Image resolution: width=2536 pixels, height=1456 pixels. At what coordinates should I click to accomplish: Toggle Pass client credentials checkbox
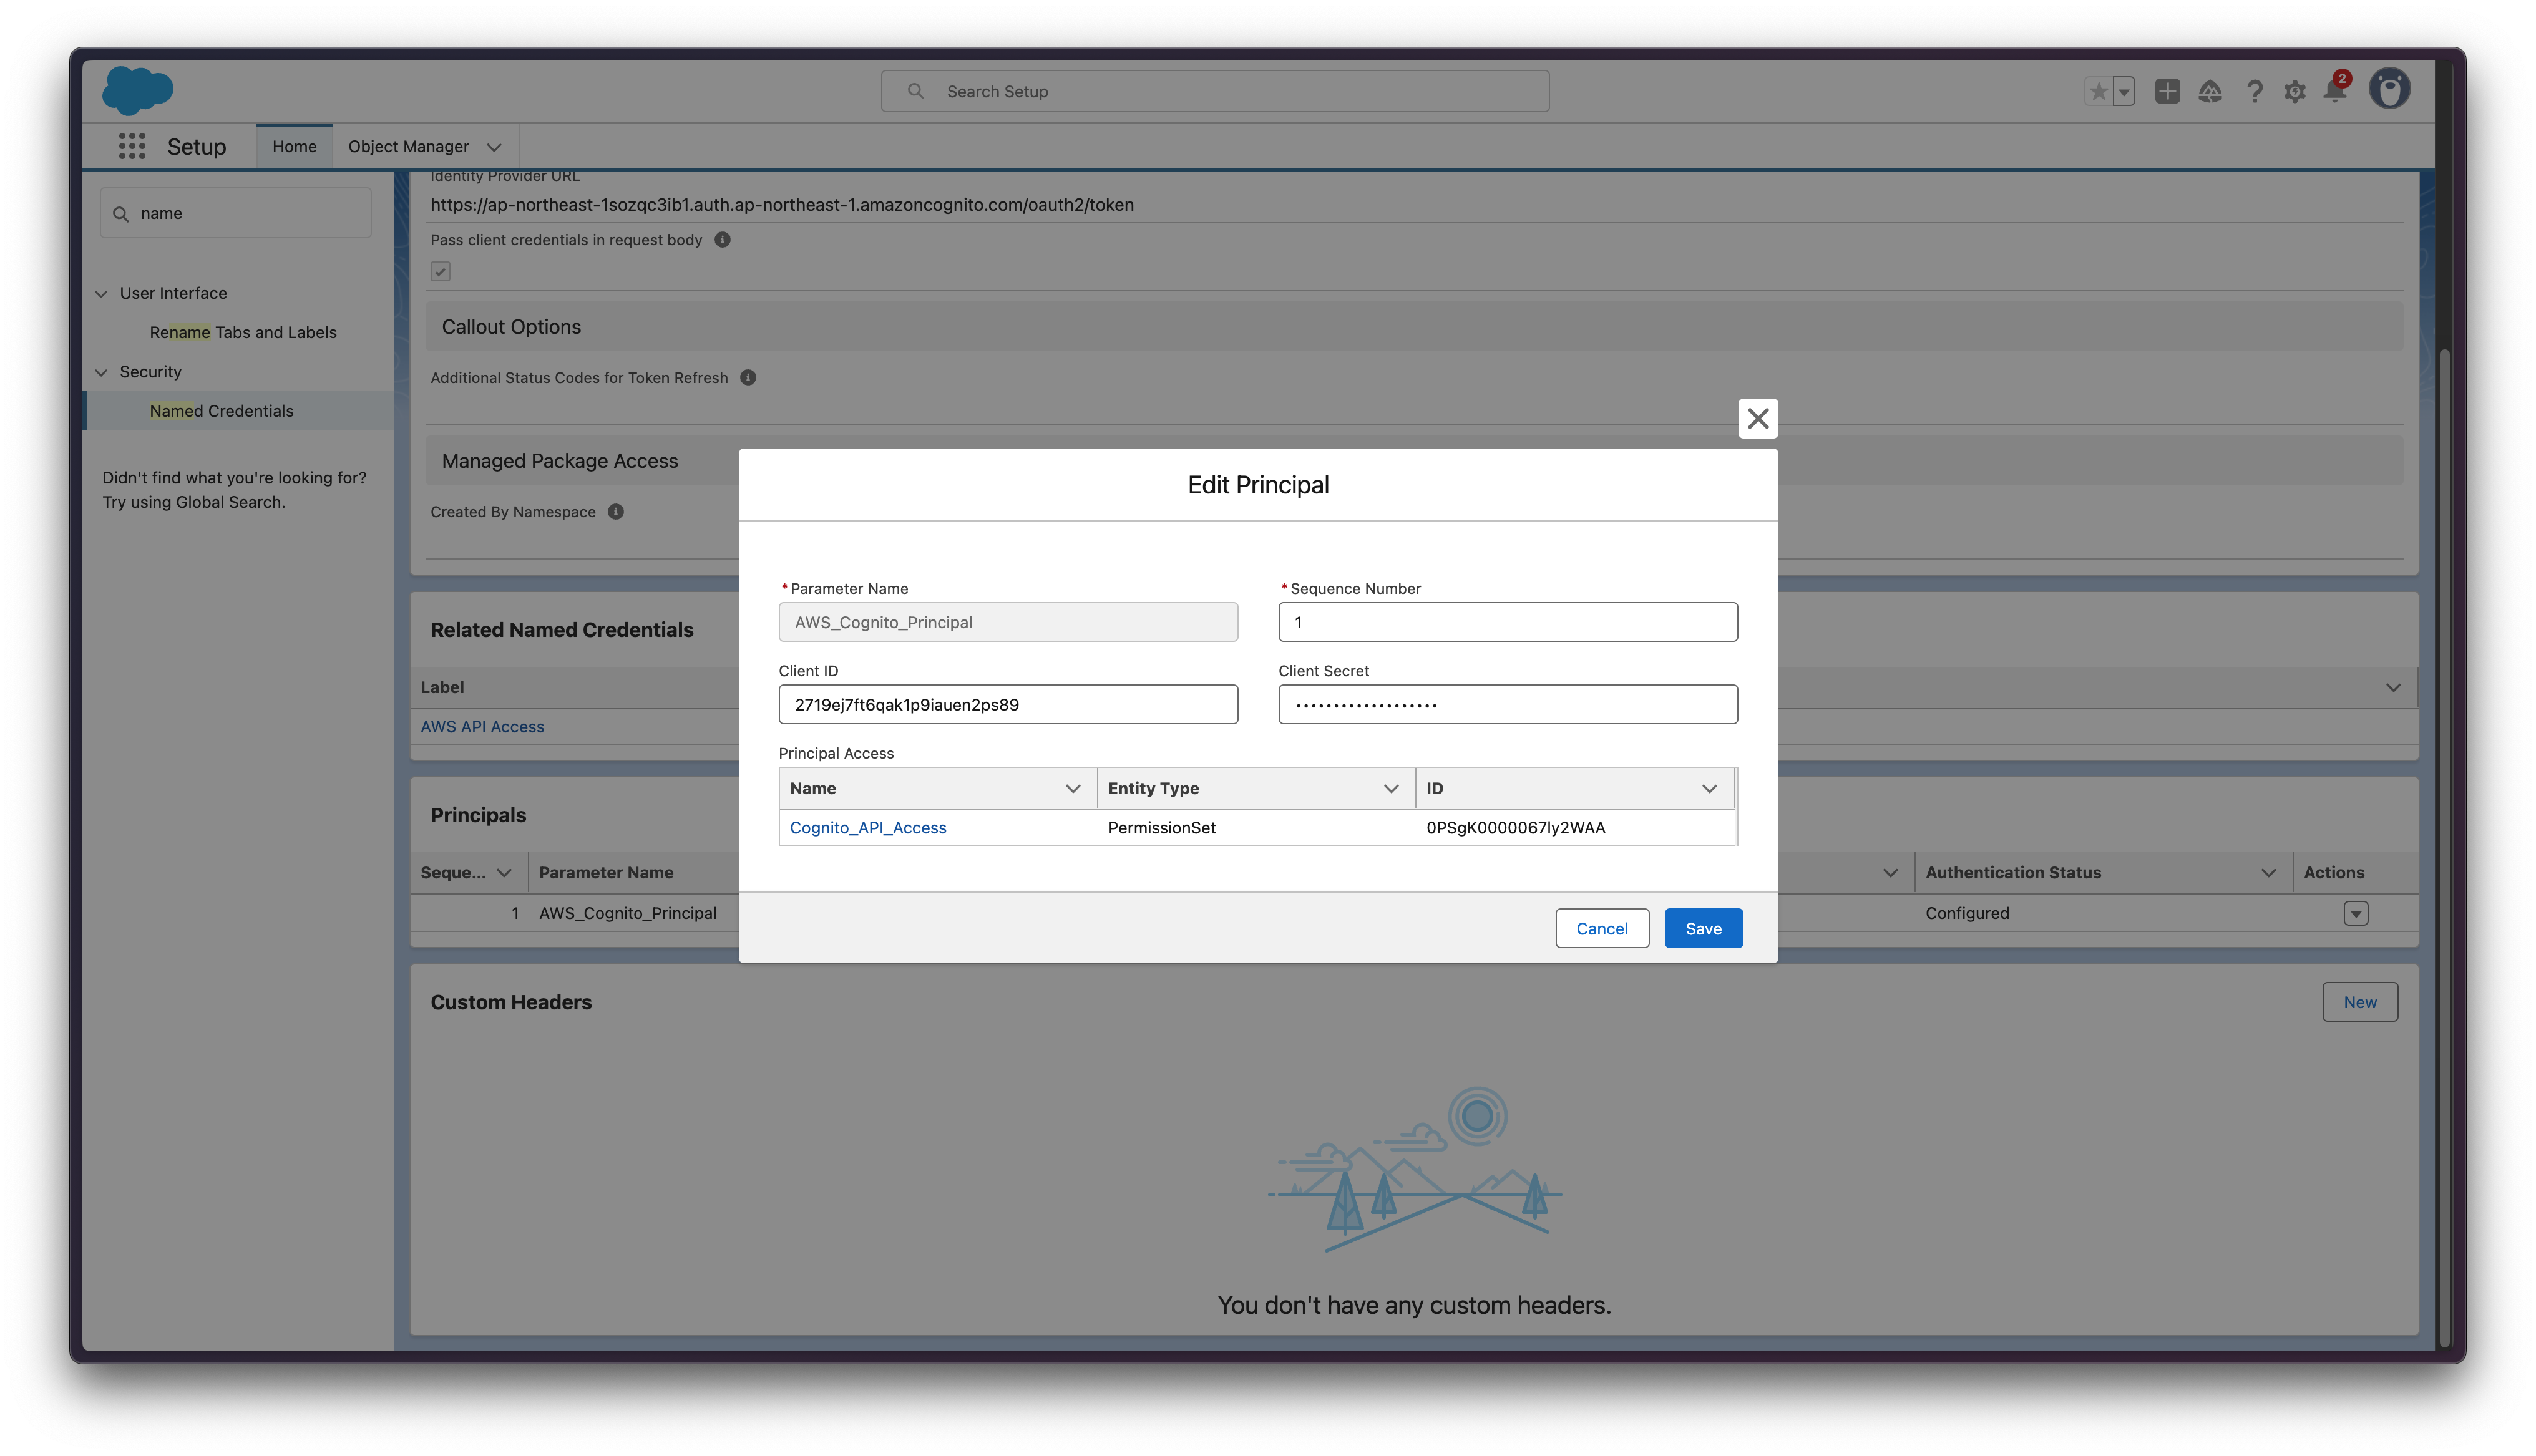pos(440,272)
